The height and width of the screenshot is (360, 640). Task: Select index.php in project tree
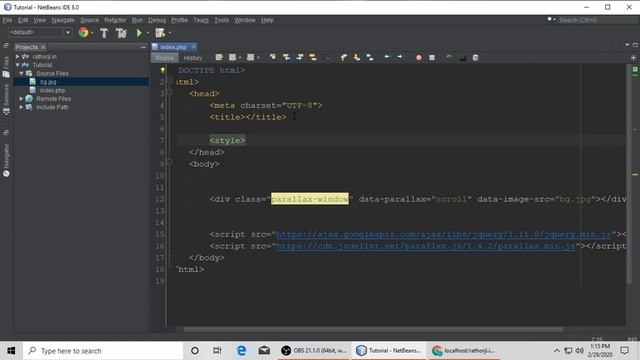(x=52, y=90)
